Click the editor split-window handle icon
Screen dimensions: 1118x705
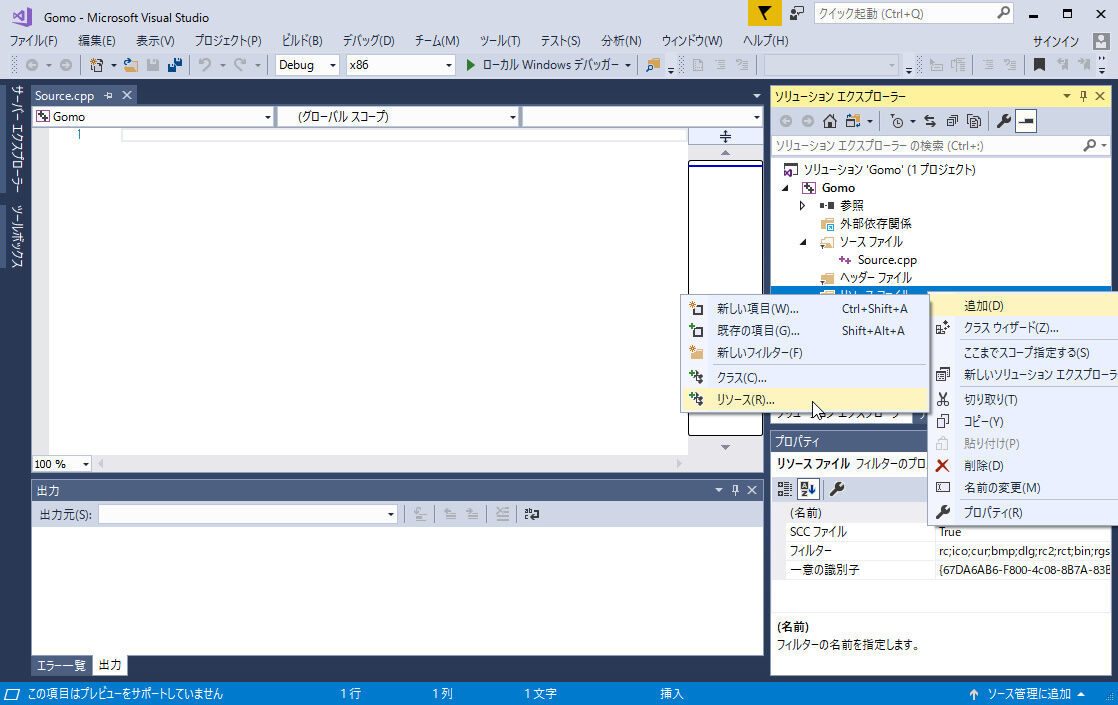[x=725, y=136]
